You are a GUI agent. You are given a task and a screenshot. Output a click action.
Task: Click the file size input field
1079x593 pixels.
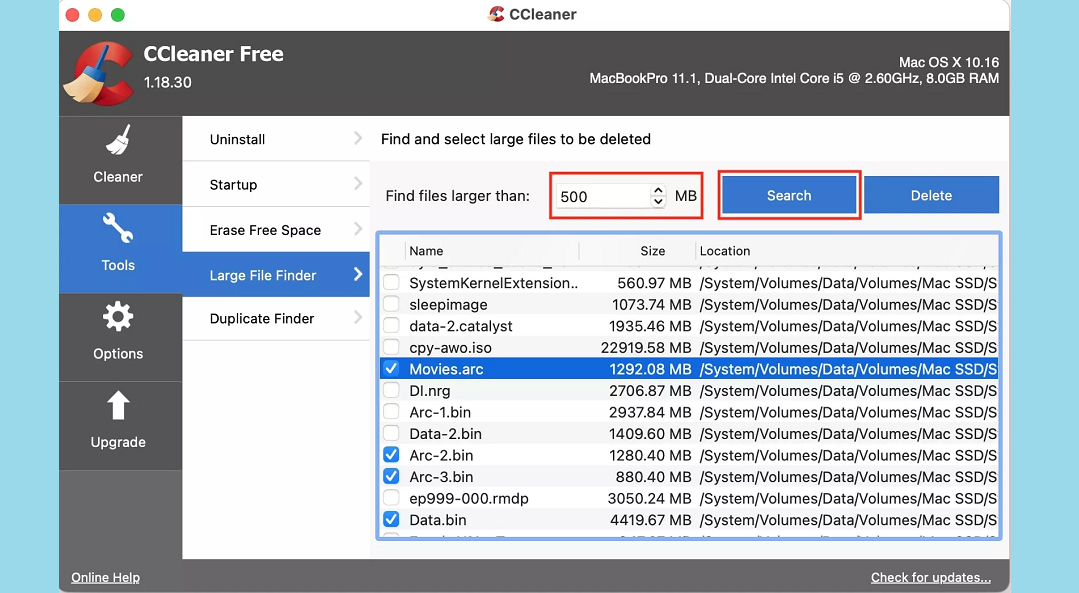pyautogui.click(x=602, y=196)
